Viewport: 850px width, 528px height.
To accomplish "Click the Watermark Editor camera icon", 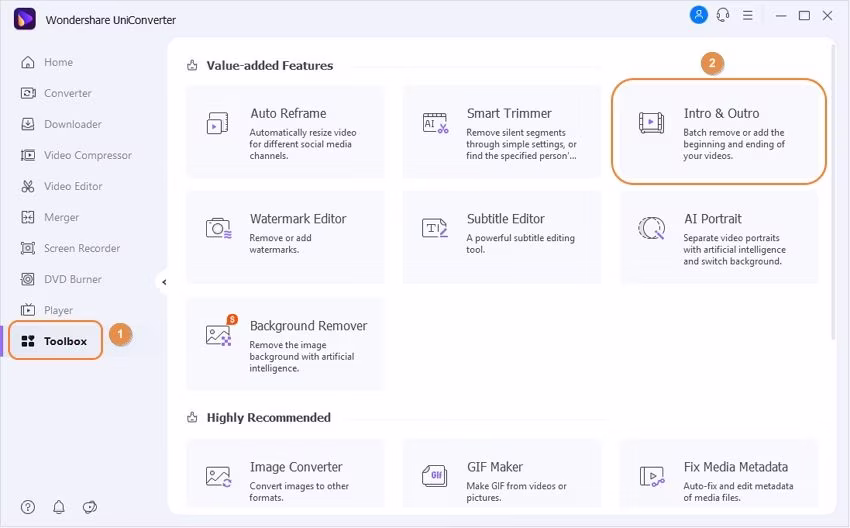I will [218, 228].
